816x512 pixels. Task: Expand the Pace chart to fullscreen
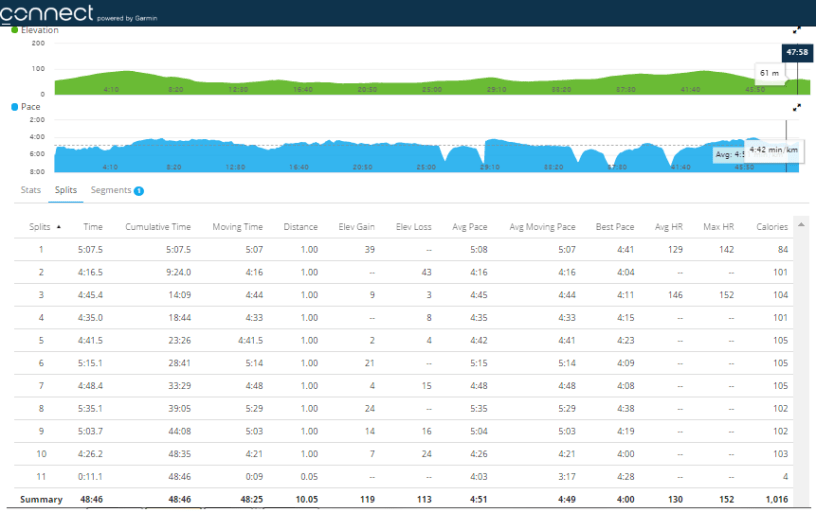pos(797,107)
